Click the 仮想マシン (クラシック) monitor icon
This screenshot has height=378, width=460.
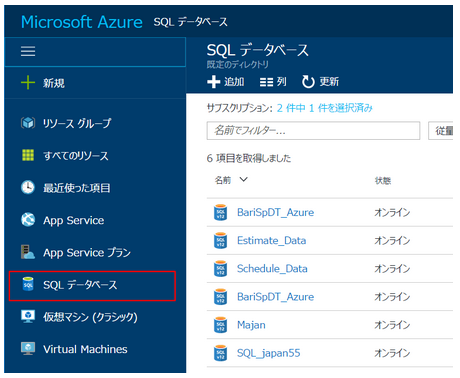pyautogui.click(x=28, y=316)
